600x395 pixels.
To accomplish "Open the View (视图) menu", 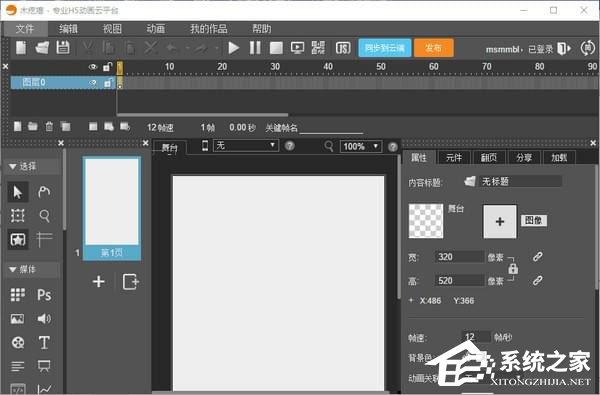I will click(x=112, y=29).
